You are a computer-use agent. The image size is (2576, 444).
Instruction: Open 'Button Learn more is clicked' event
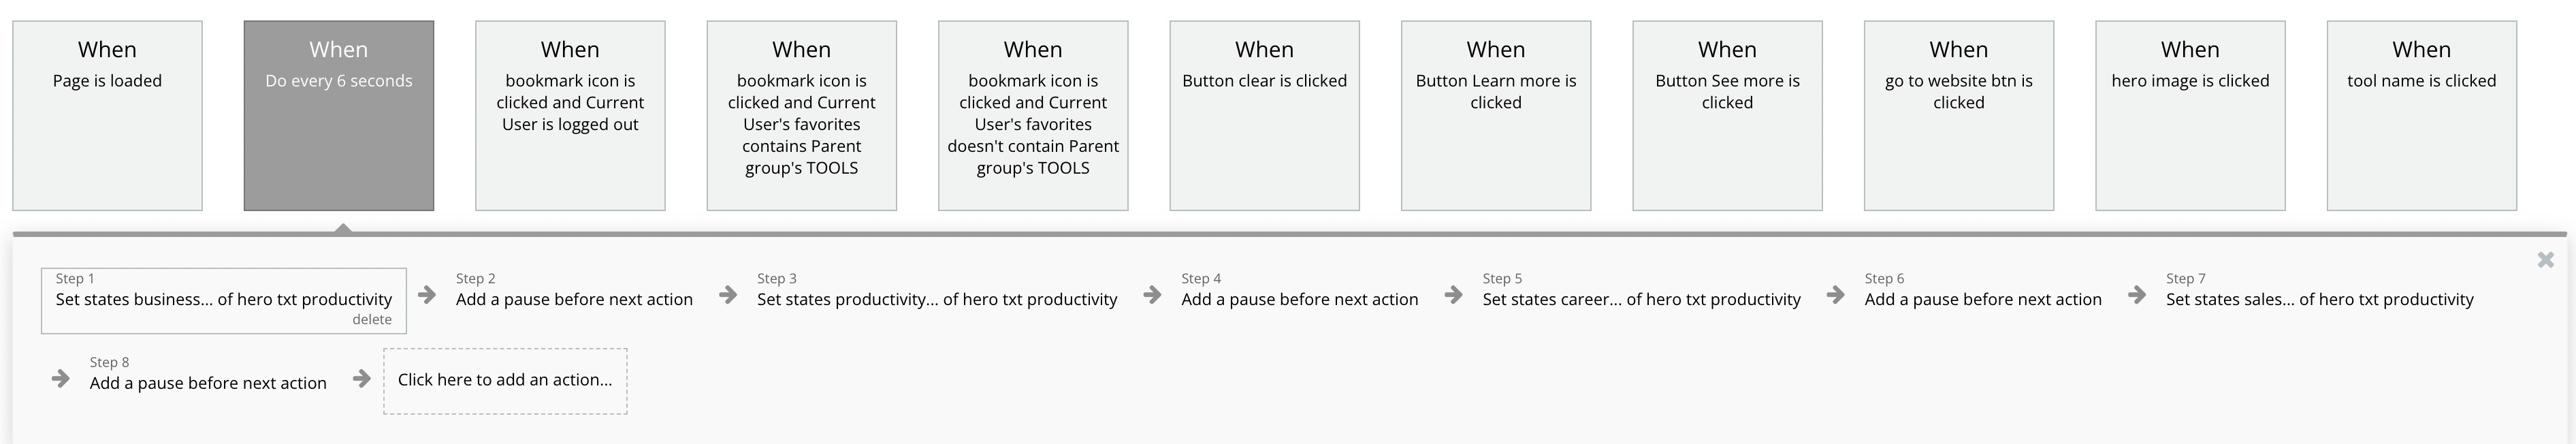1496,115
